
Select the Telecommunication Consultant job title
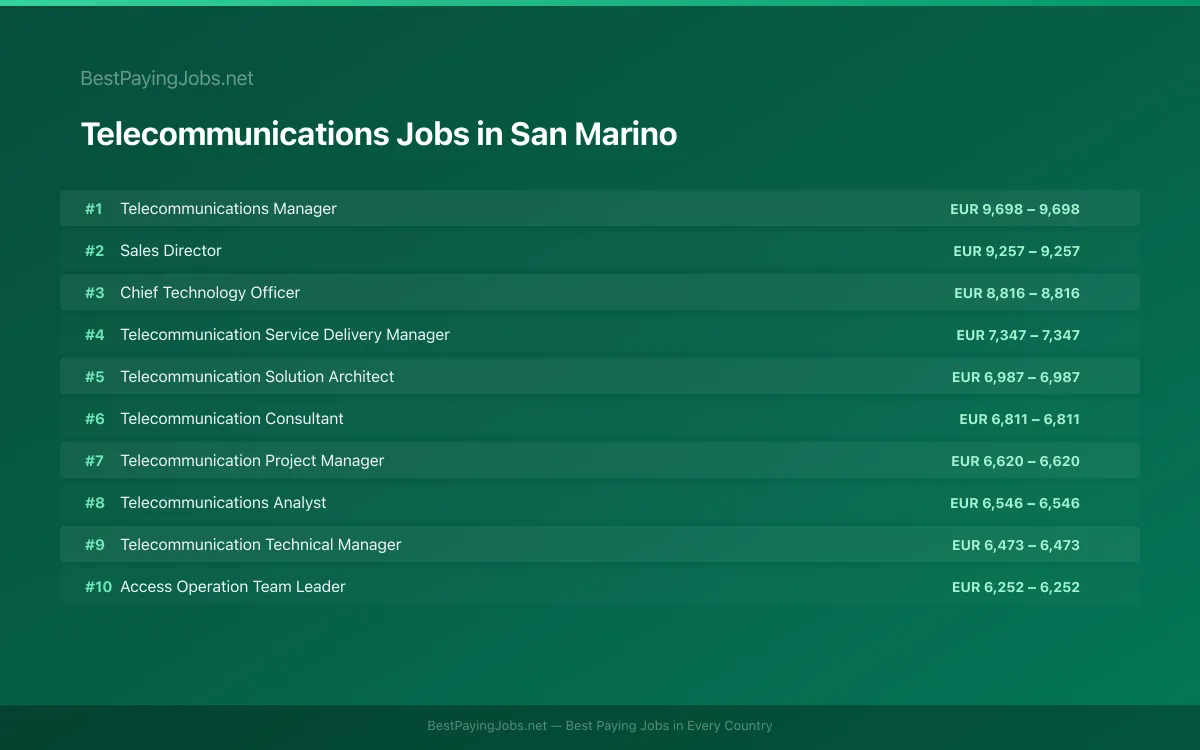(232, 418)
